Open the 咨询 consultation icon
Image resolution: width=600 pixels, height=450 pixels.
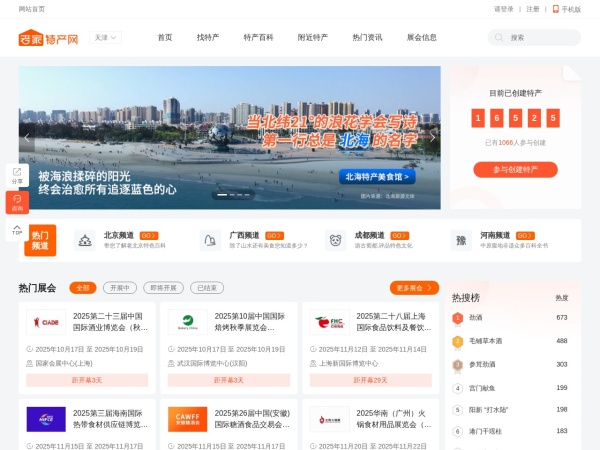click(x=17, y=202)
